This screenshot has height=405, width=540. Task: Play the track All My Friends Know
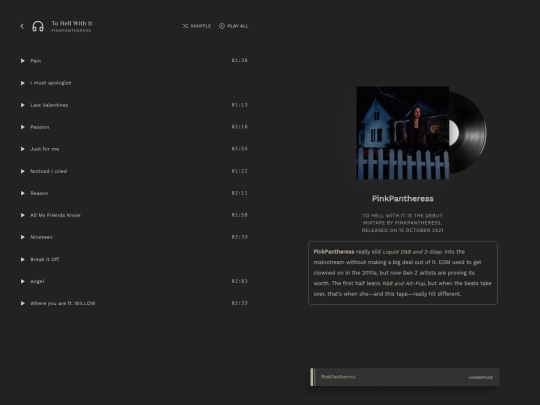pyautogui.click(x=23, y=215)
